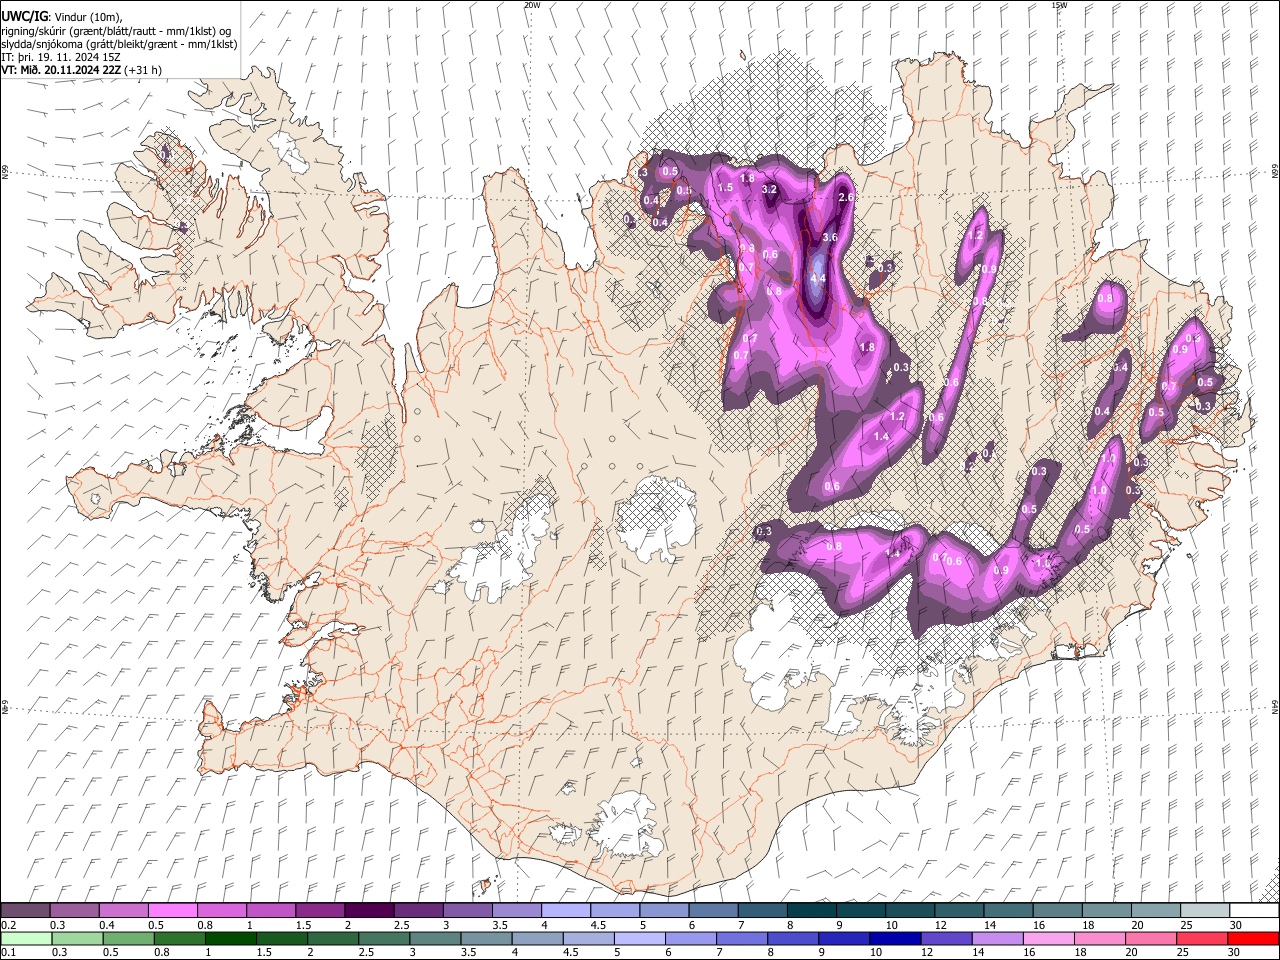Click the '20W' longitude label at the top edge

532,5
